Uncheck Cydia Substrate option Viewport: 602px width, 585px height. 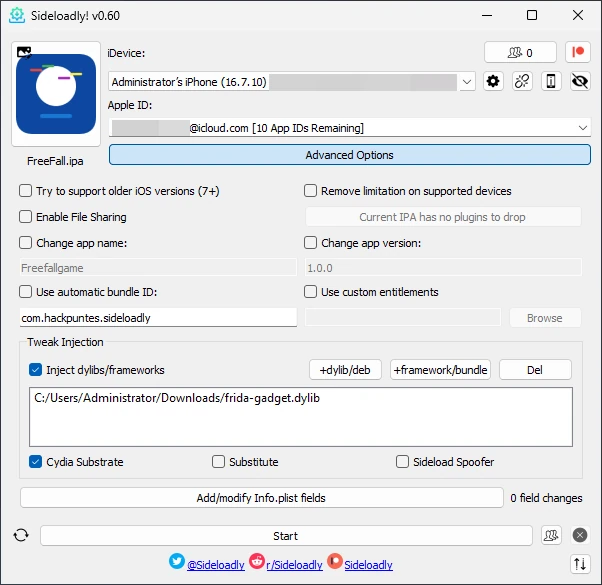(36, 461)
